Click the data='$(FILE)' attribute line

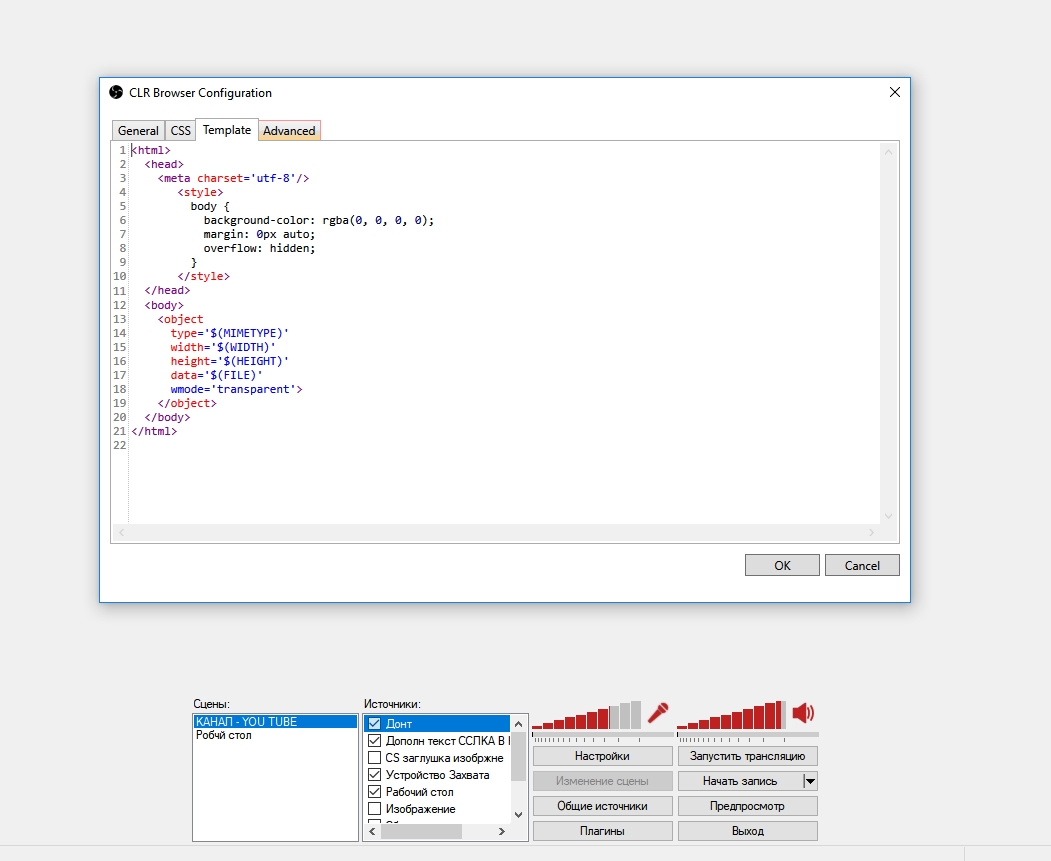217,375
